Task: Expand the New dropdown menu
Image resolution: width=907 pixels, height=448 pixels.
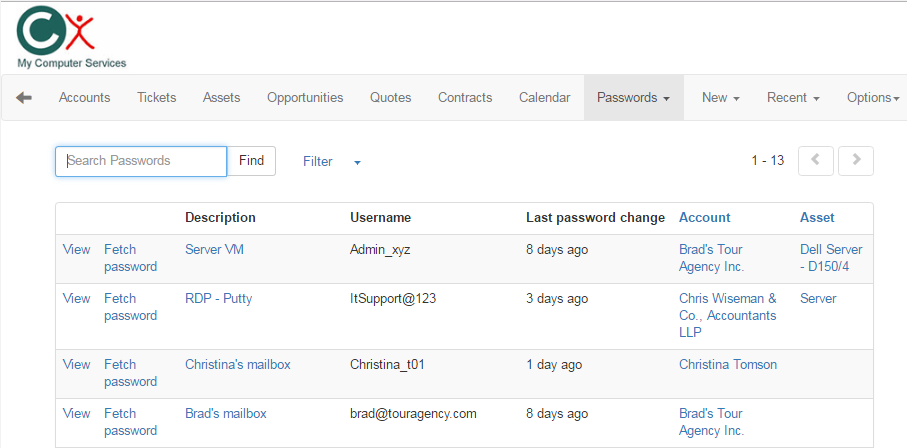Action: [x=720, y=98]
